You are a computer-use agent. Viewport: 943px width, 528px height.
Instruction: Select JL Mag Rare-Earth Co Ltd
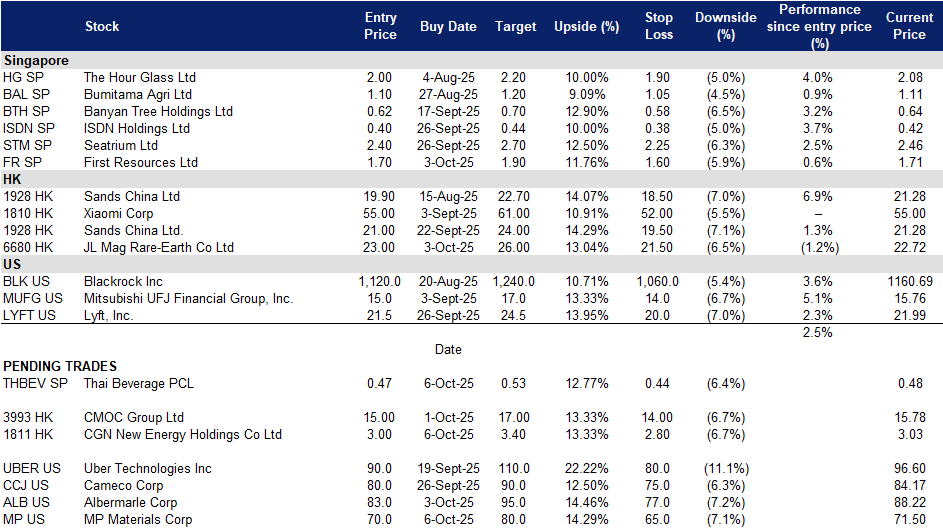point(159,247)
